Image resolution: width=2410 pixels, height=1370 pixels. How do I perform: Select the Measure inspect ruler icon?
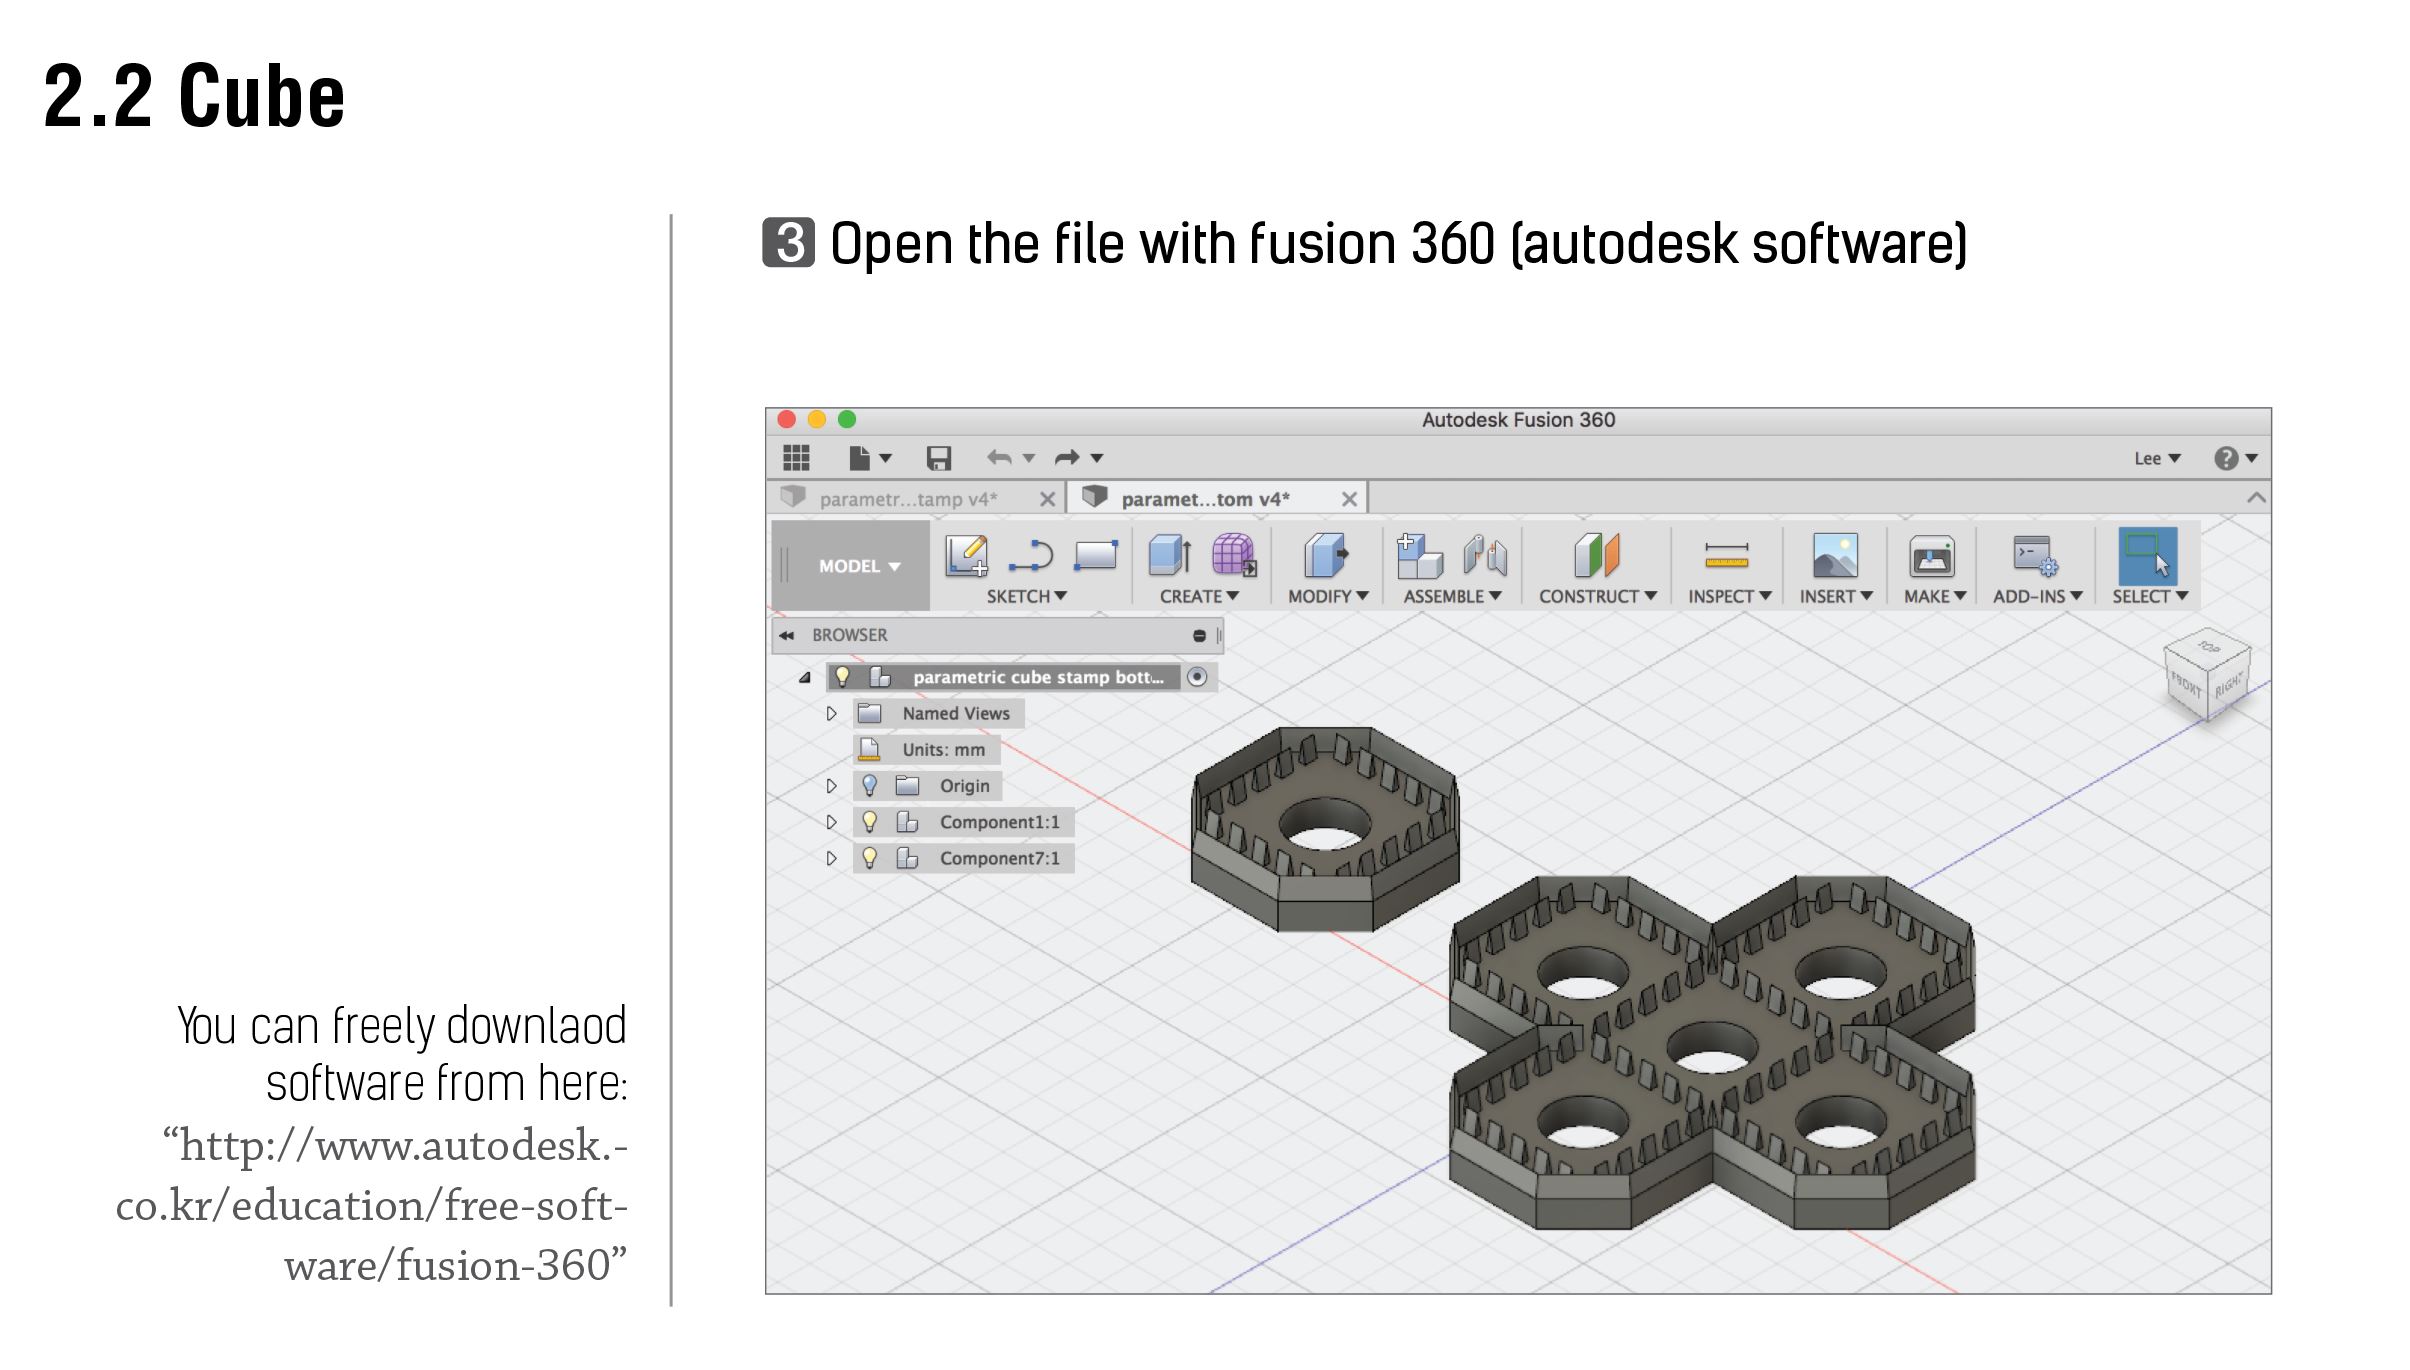click(1727, 556)
